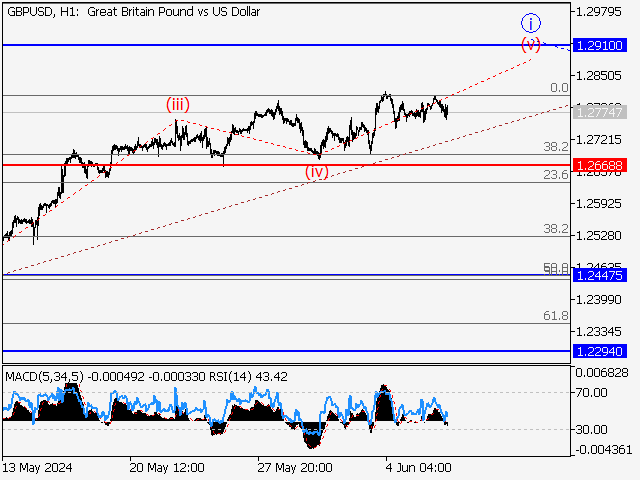Viewport: 640px width, 480px height.
Task: Click the 1.27215 price axis value
Action: tap(598, 140)
